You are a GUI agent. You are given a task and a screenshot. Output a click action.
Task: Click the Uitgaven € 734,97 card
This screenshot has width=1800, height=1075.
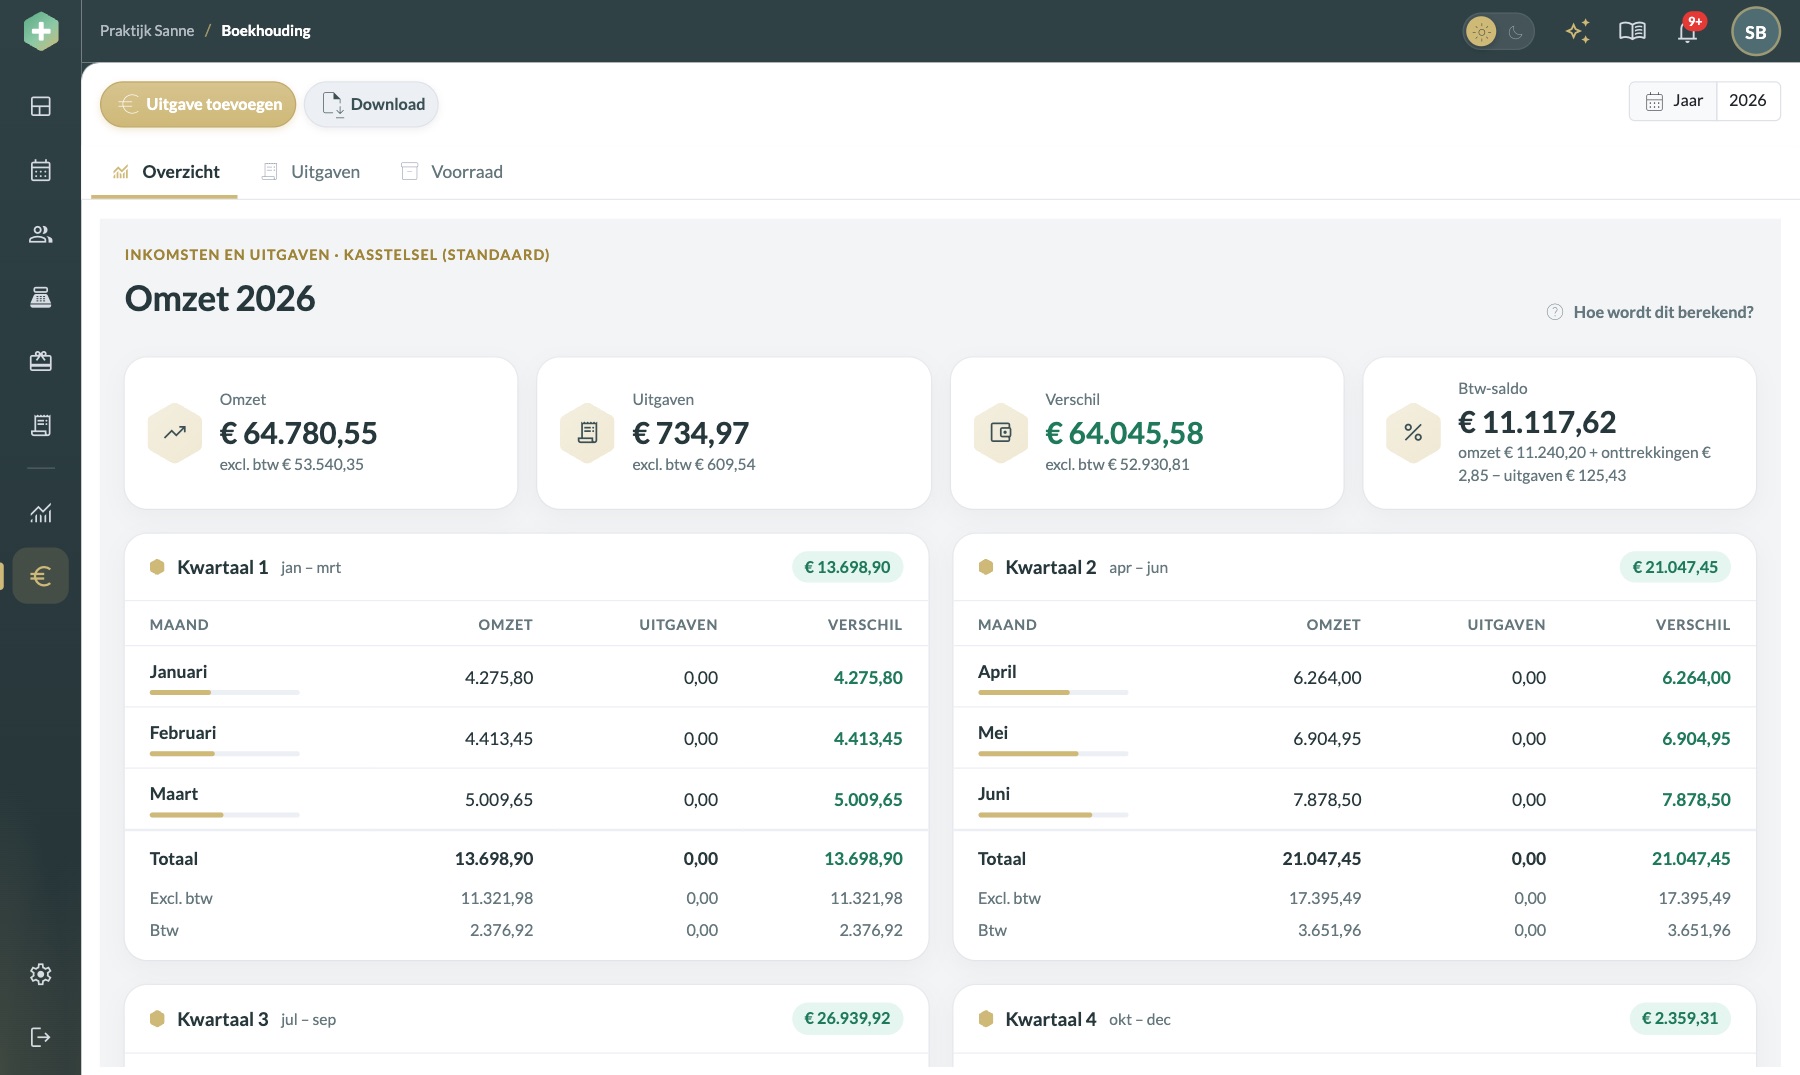coord(734,433)
